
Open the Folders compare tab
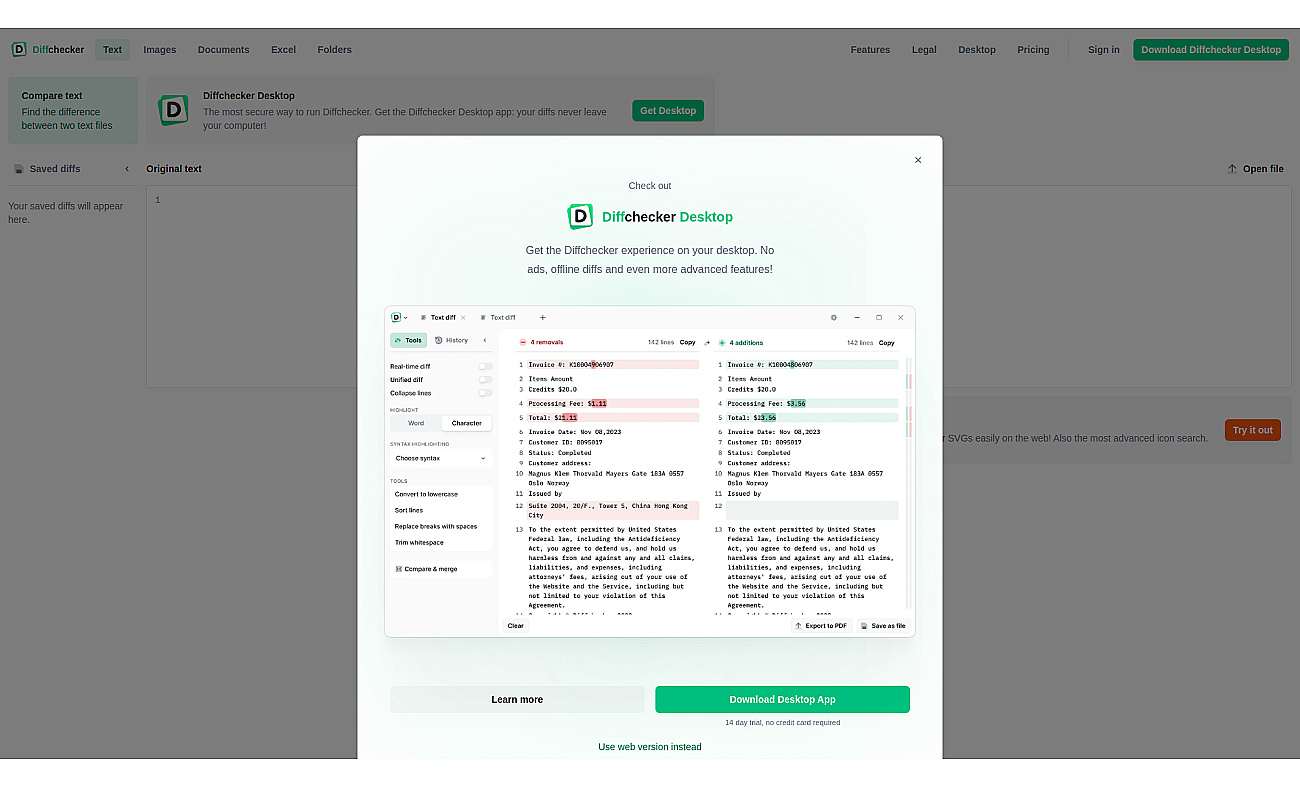point(334,49)
